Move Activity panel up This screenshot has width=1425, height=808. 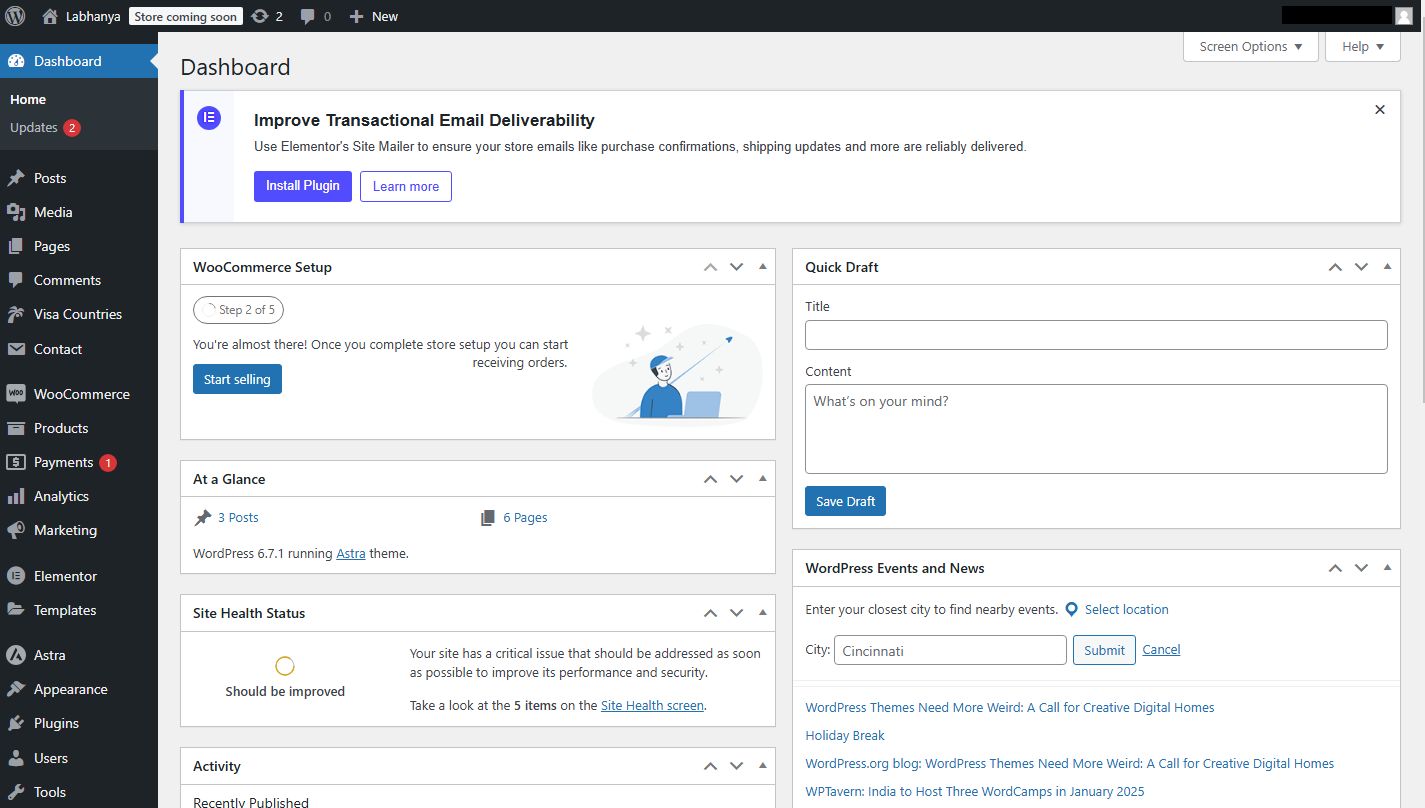[x=710, y=766]
